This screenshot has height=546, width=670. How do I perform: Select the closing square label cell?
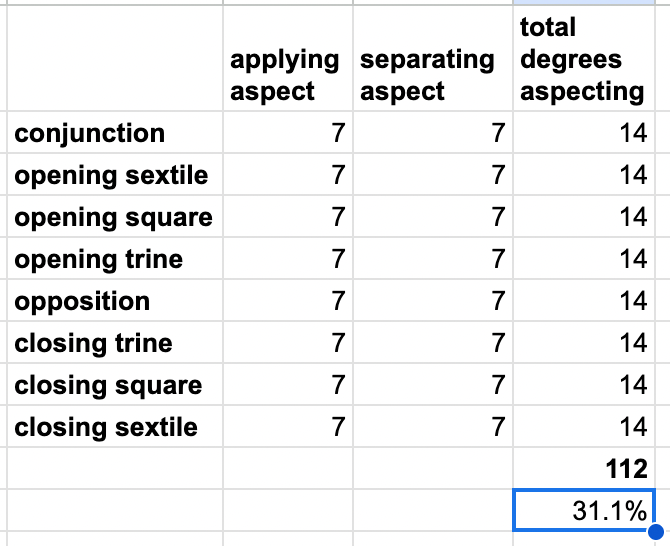116,385
